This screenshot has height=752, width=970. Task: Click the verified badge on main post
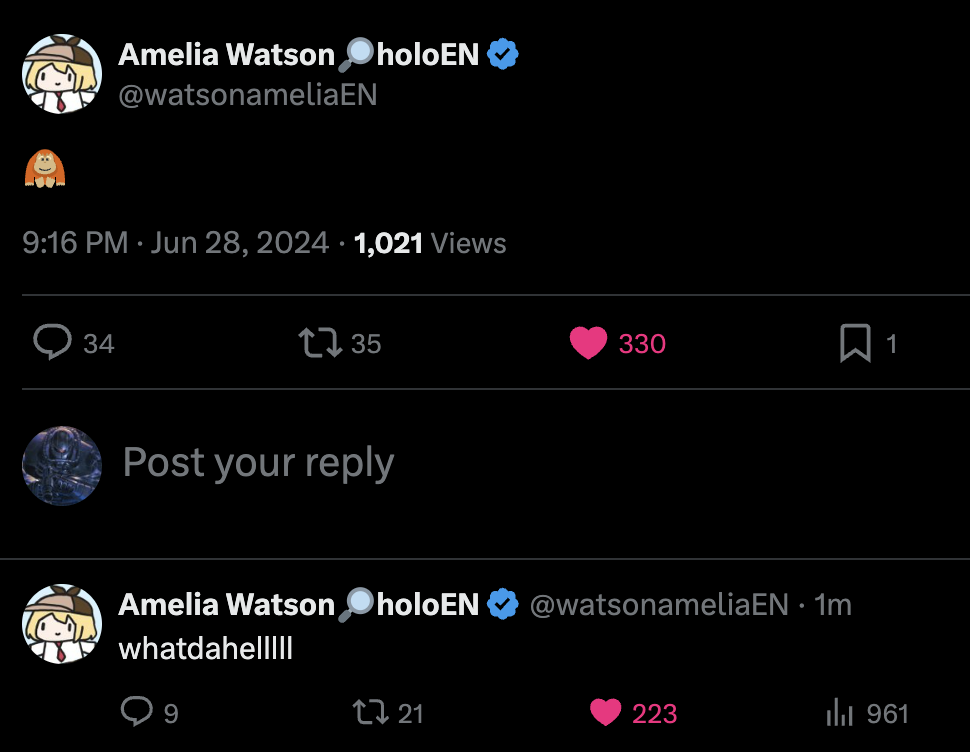pos(503,55)
